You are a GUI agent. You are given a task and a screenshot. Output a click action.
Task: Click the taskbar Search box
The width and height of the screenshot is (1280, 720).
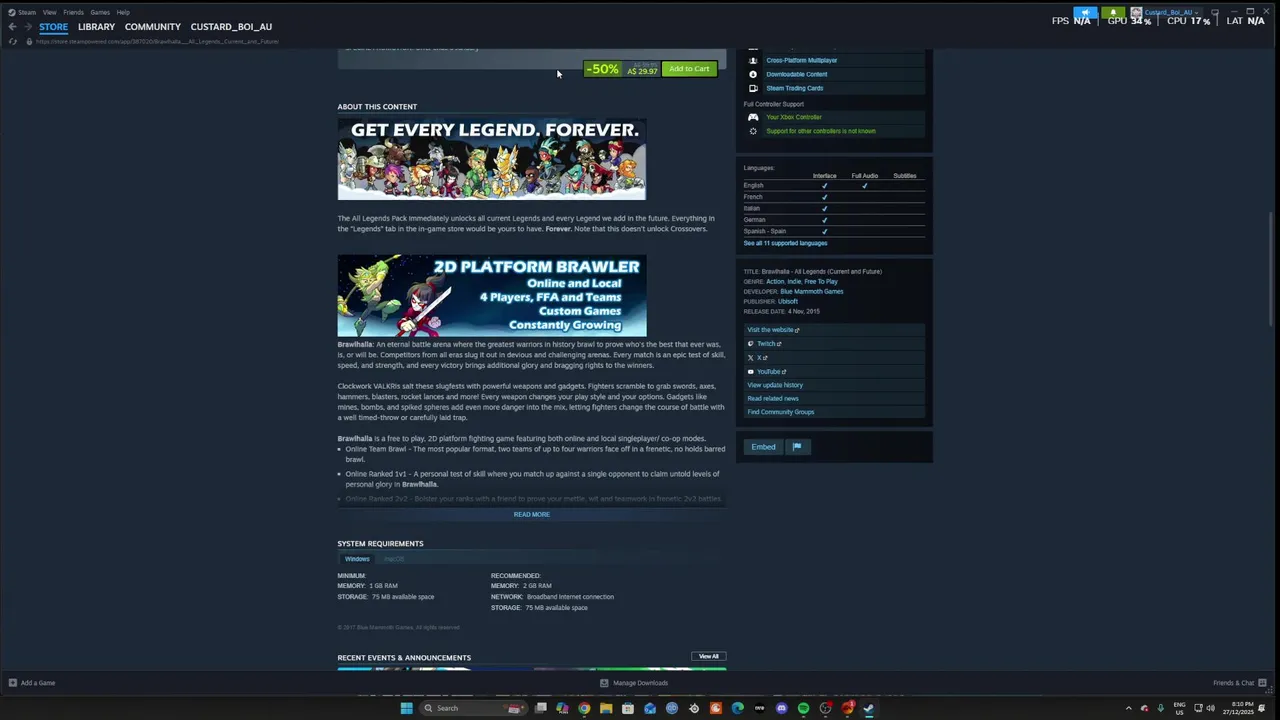(474, 708)
